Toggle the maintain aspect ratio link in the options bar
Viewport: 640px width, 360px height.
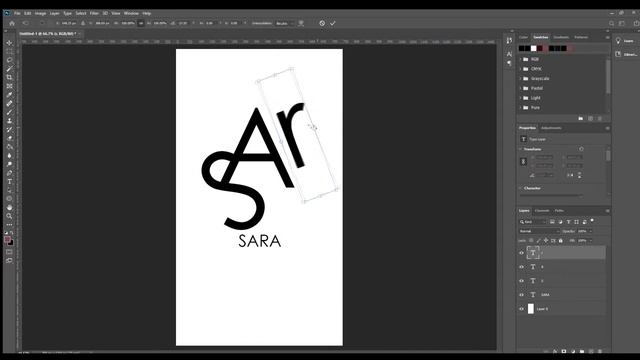(x=141, y=23)
